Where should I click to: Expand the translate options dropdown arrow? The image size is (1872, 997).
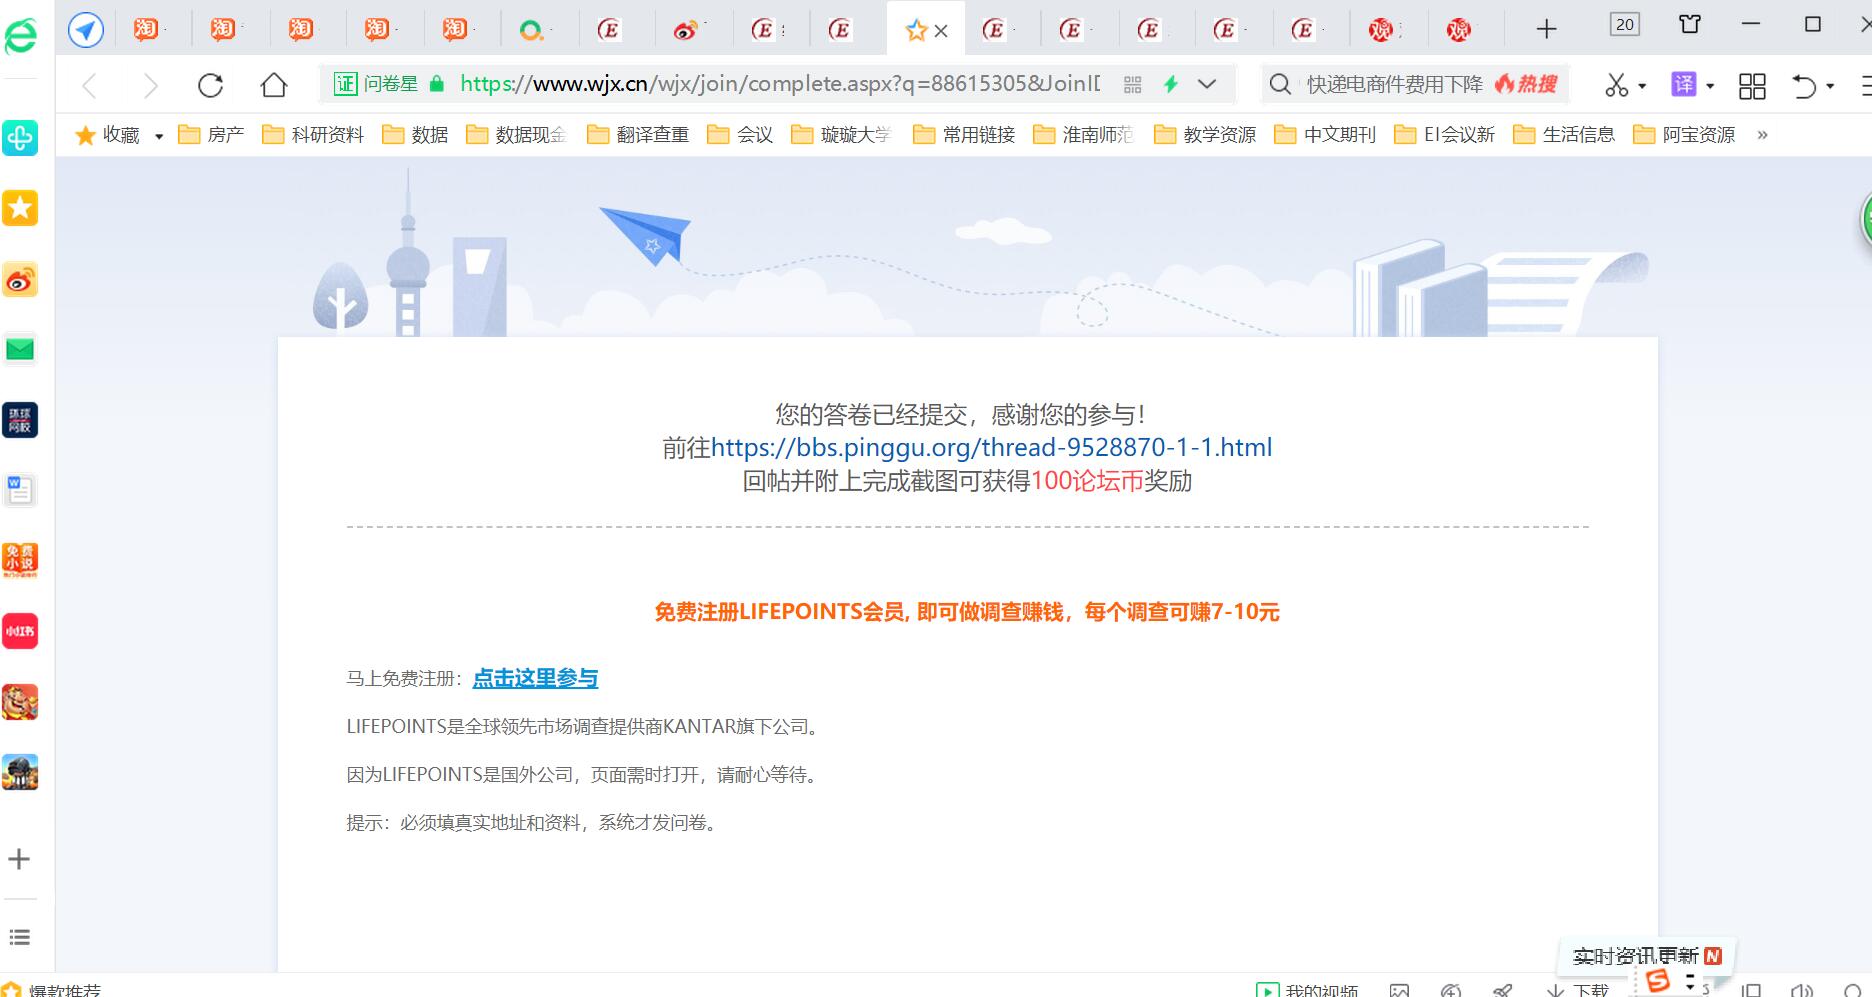[1710, 87]
